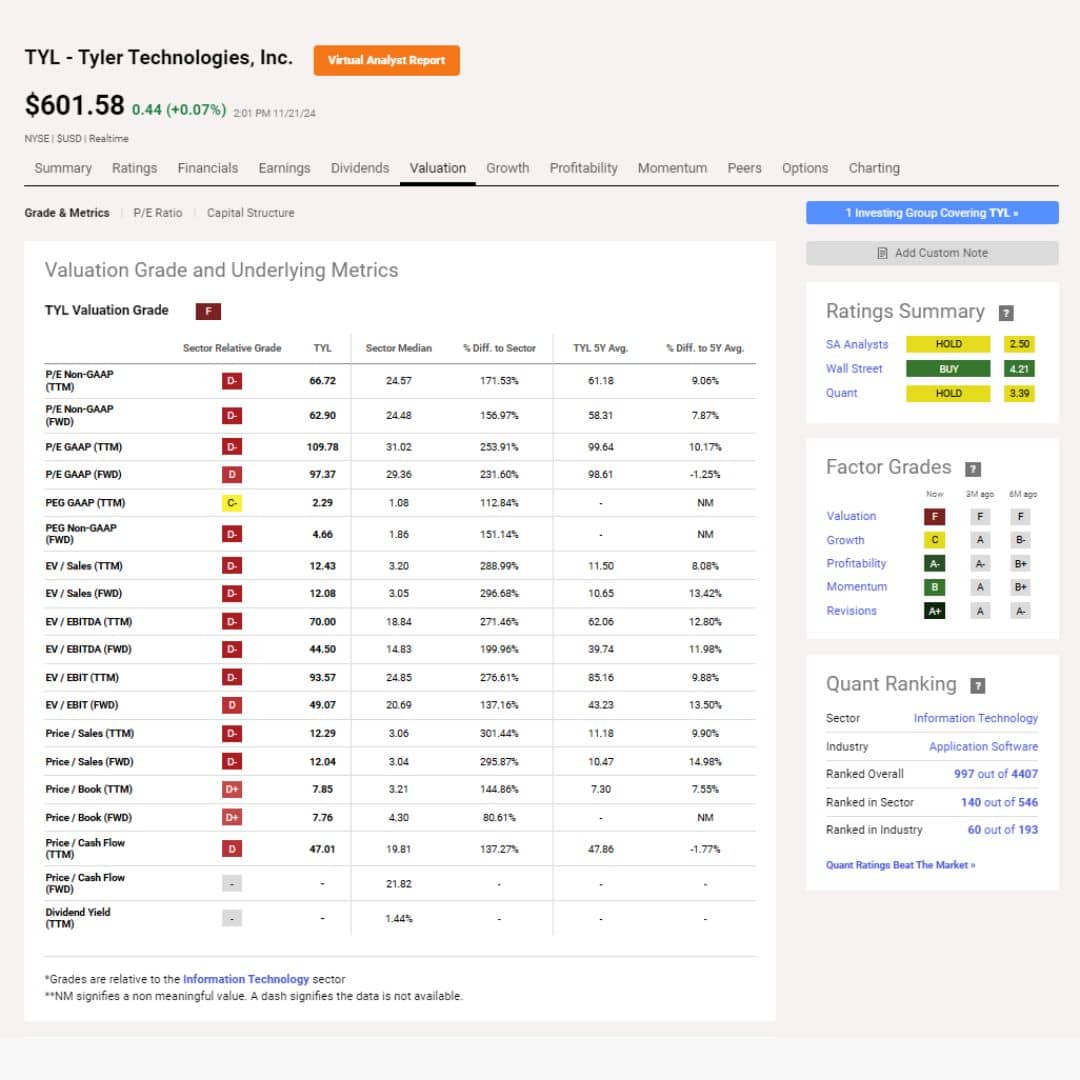Open the Profitability link in Factor Grades
1080x1080 pixels.
coord(856,563)
